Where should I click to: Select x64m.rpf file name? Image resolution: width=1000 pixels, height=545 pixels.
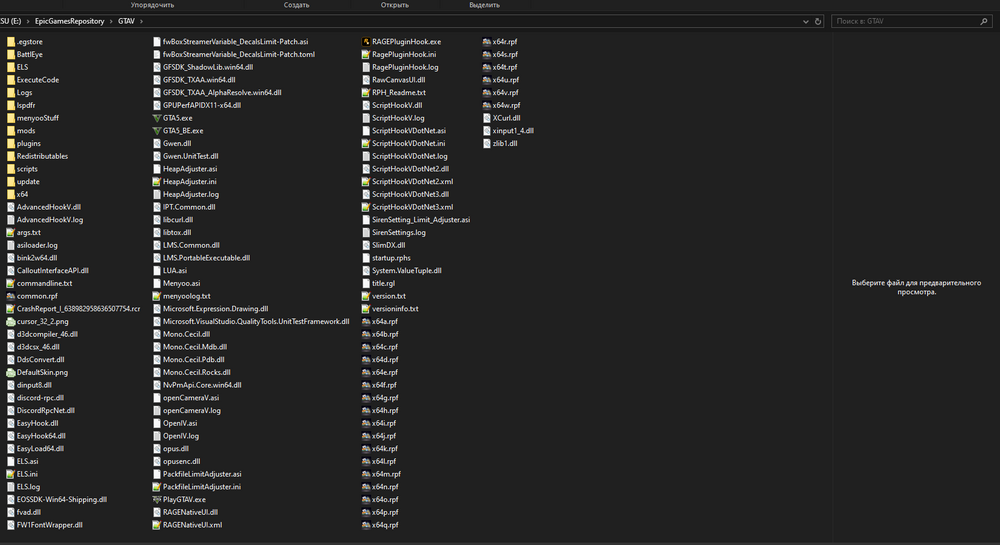386,474
